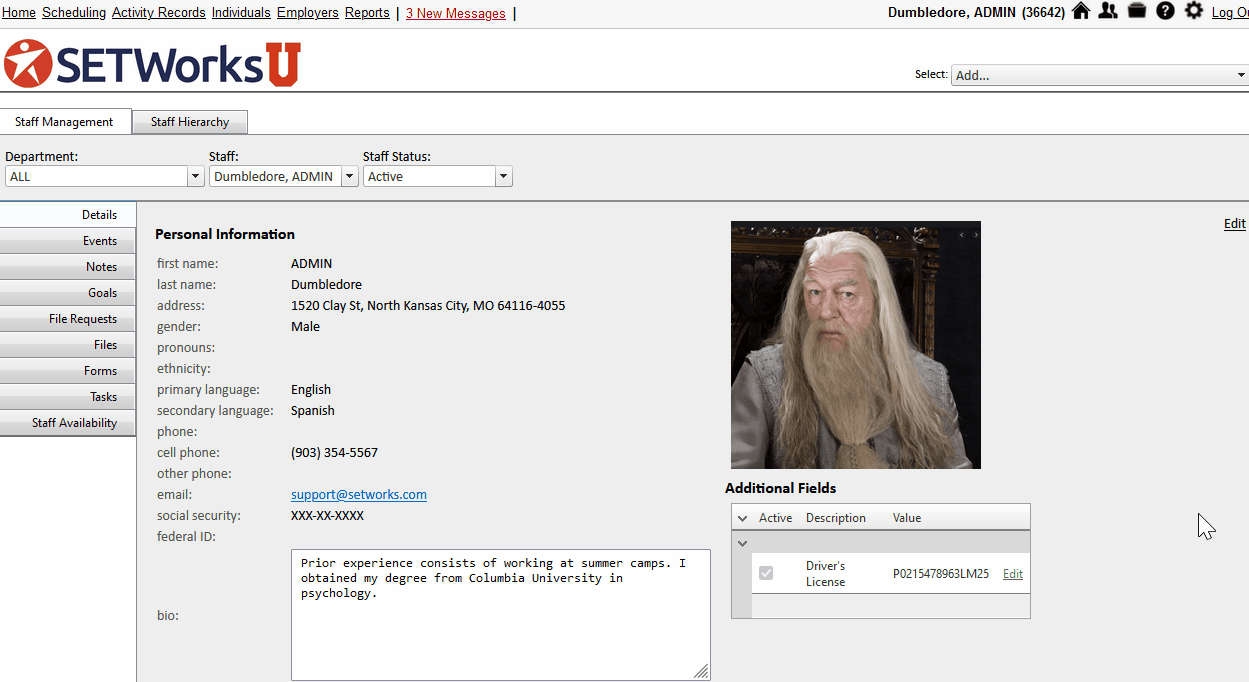Select the File Requests side tab
1249x682 pixels.
click(68, 319)
